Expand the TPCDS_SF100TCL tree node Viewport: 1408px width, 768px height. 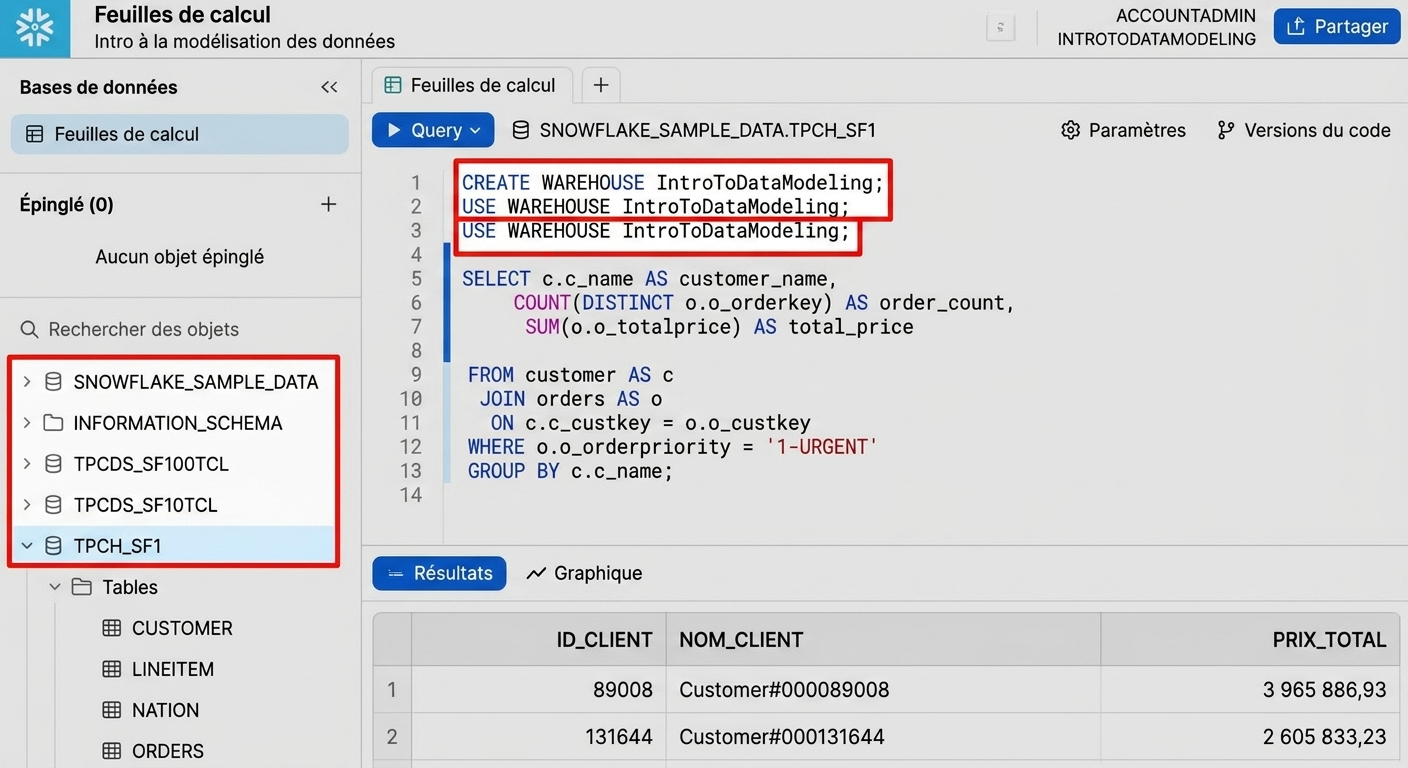(x=27, y=464)
